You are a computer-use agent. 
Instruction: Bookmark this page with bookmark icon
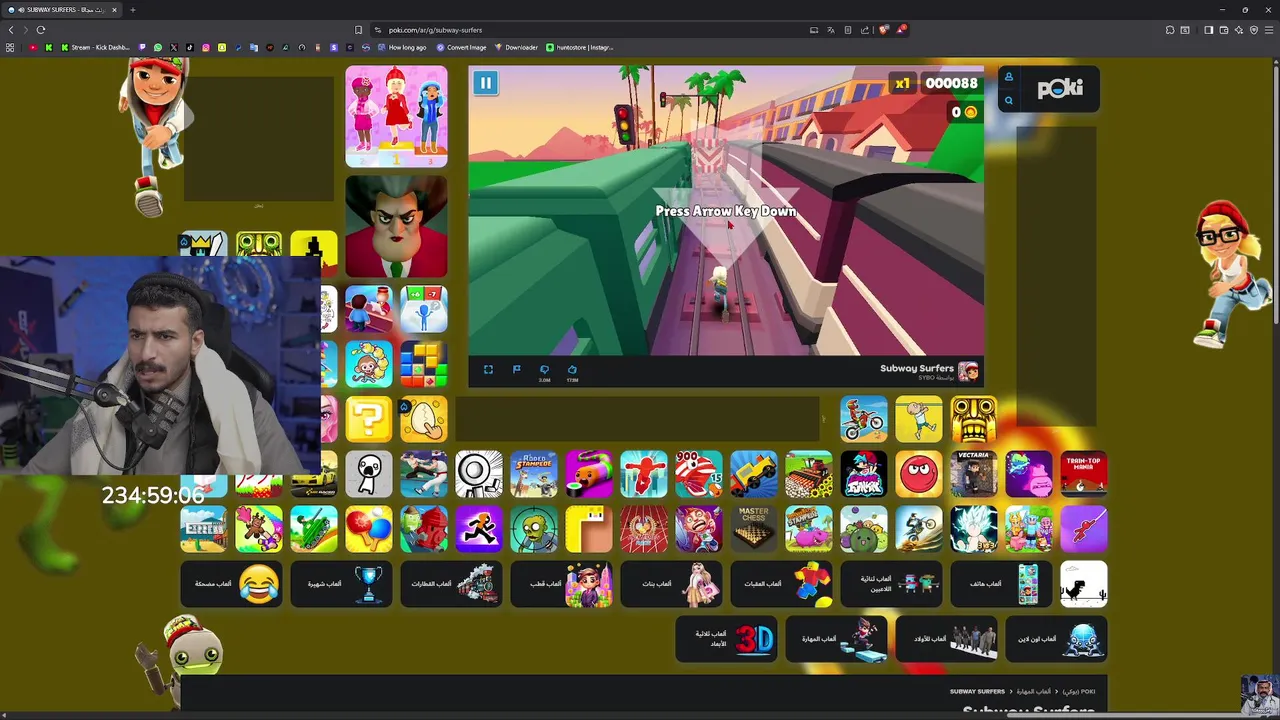(358, 30)
